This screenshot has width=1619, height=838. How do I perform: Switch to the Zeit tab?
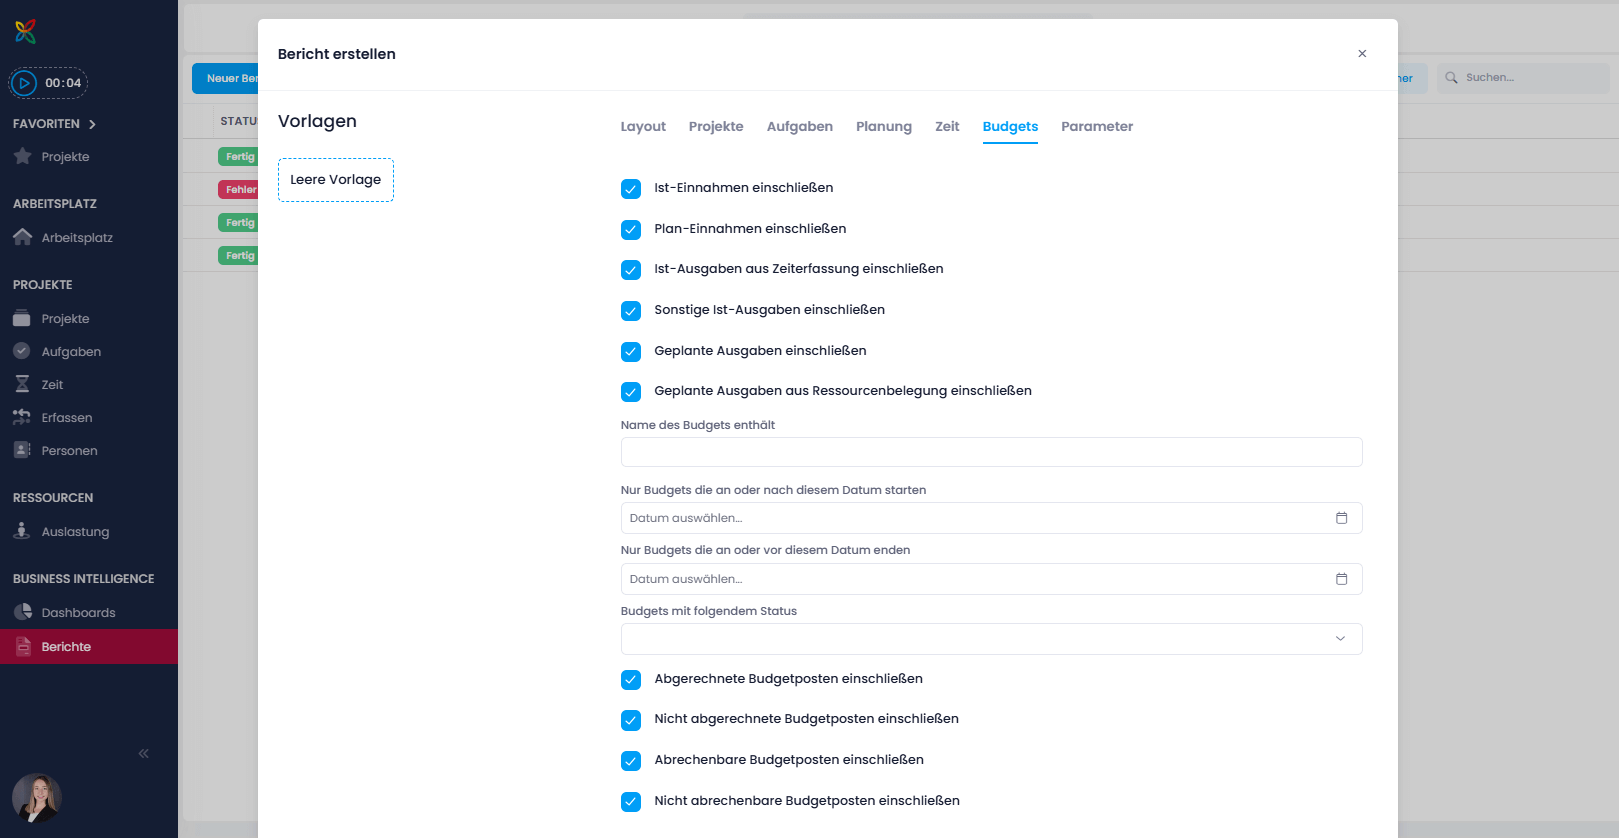[x=947, y=127]
